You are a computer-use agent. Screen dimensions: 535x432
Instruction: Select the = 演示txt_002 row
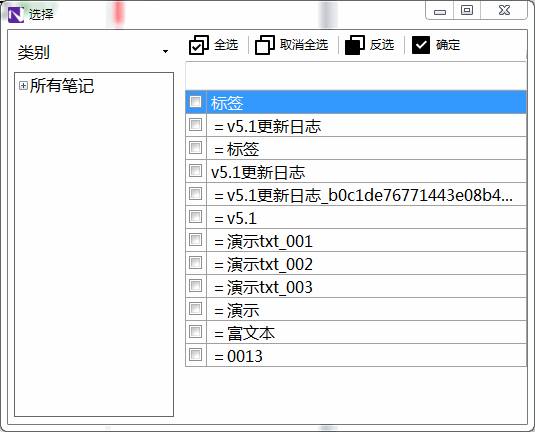tap(366, 263)
